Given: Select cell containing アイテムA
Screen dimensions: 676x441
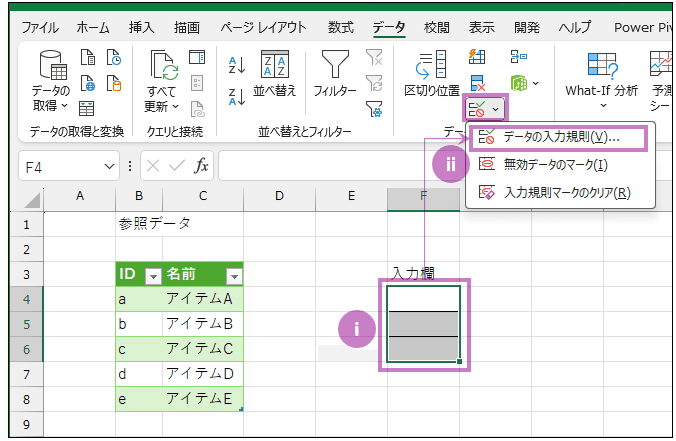Looking at the screenshot, I should click(203, 299).
